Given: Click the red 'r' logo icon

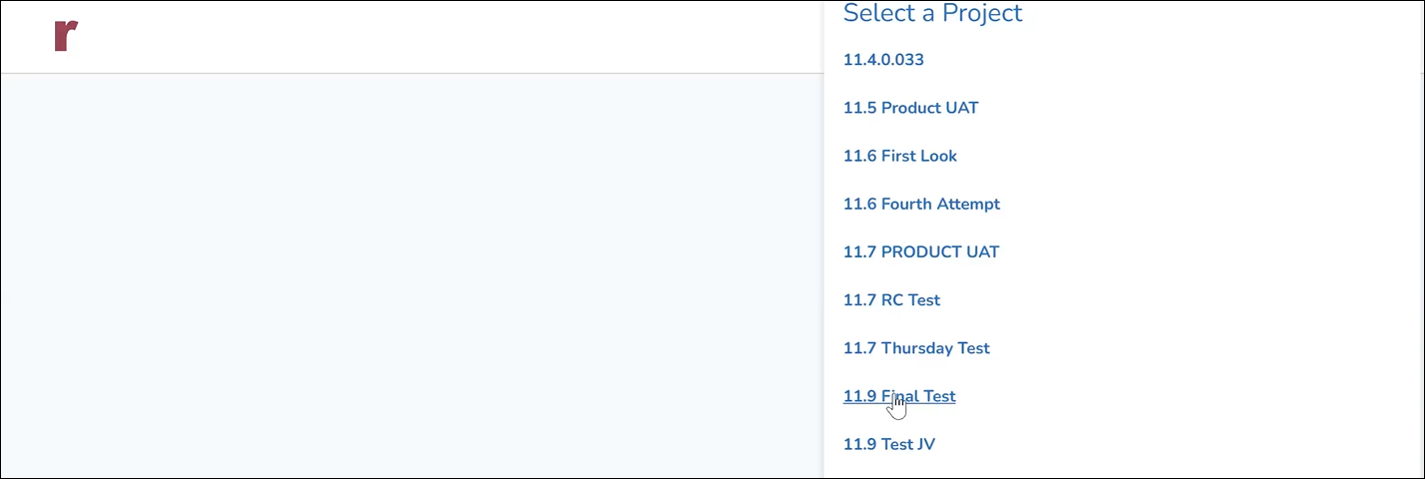Looking at the screenshot, I should coord(66,35).
